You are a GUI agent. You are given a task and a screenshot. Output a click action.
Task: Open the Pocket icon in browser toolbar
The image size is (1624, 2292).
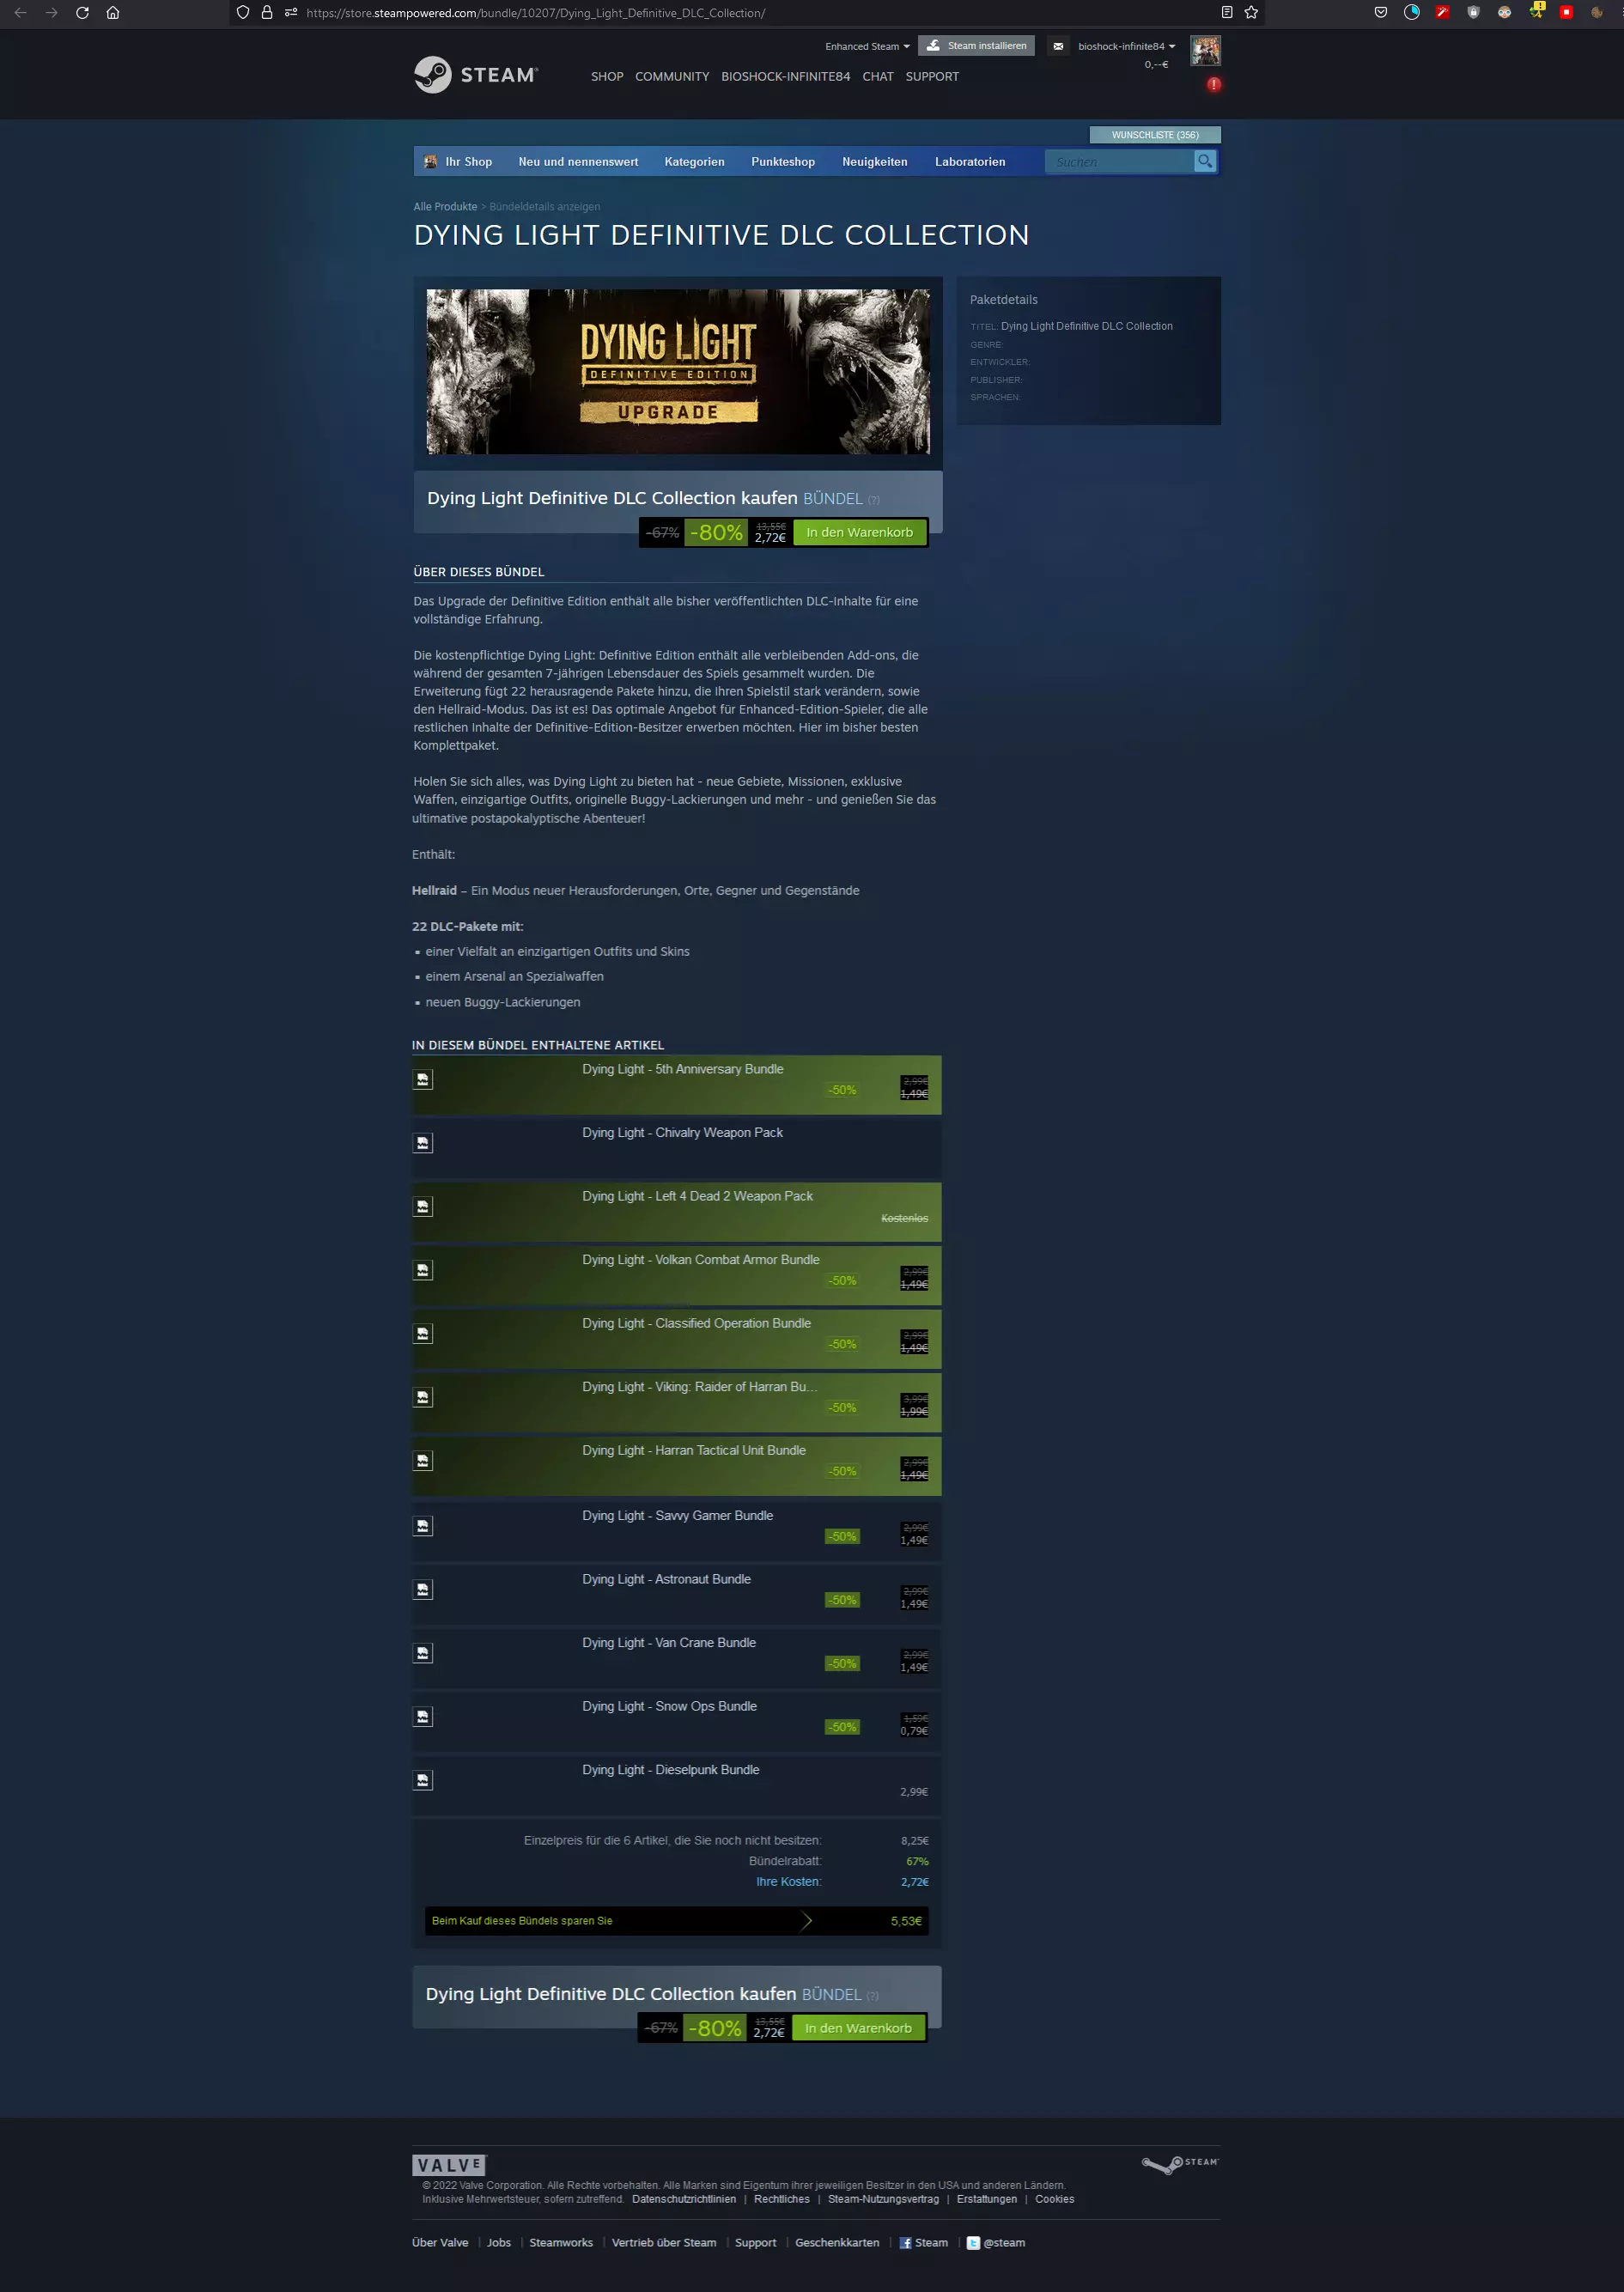(x=1381, y=13)
